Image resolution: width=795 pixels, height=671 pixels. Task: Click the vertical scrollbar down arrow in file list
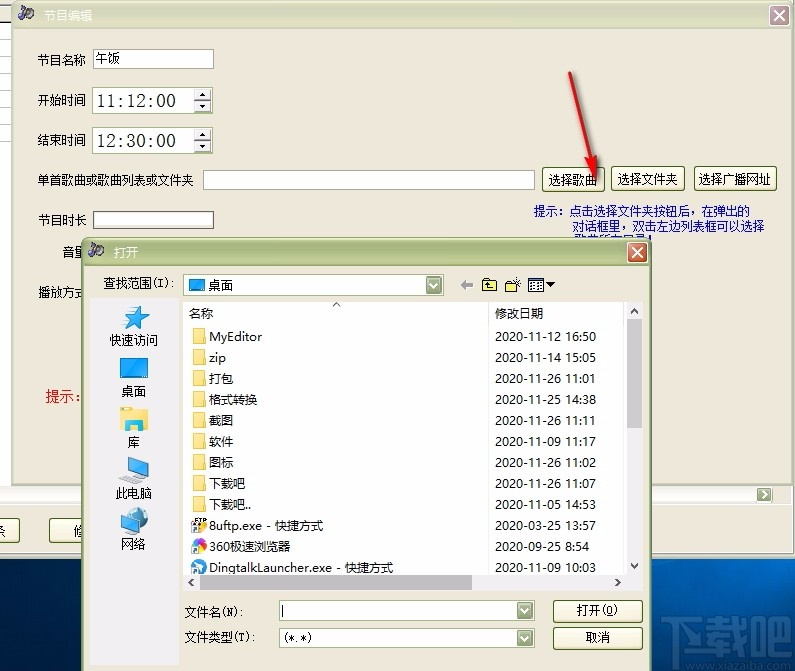point(634,566)
